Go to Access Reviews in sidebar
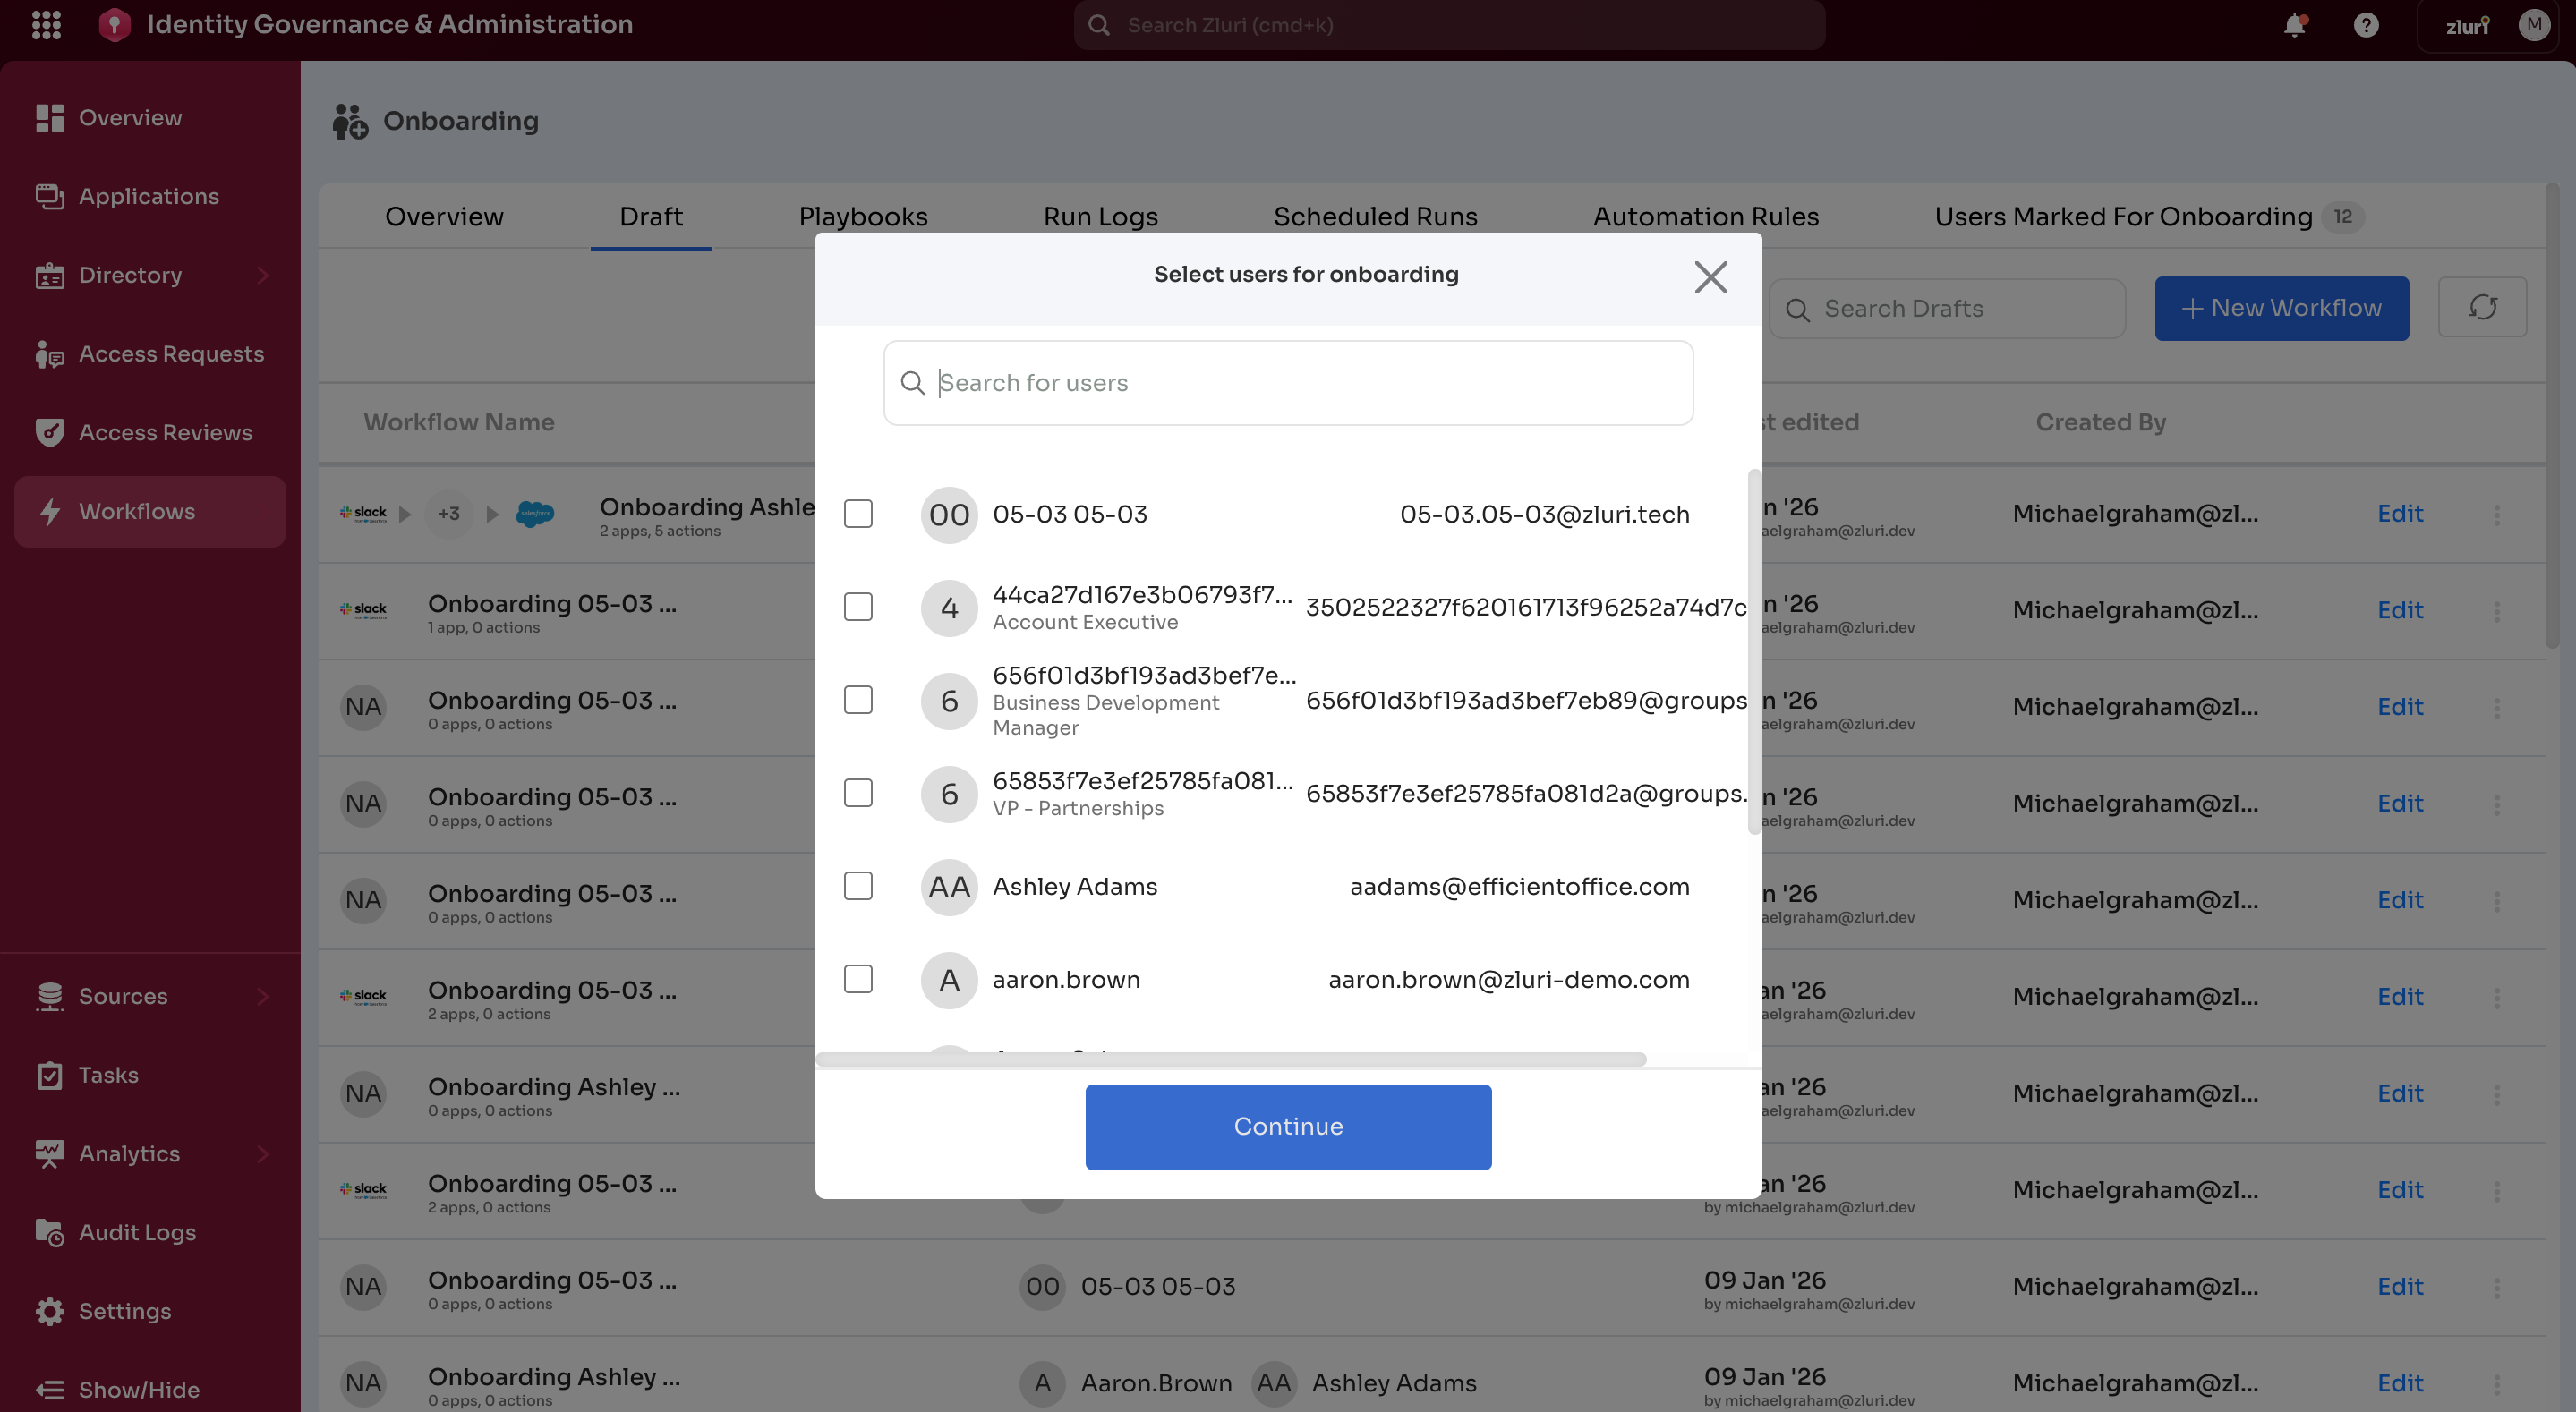This screenshot has width=2576, height=1412. tap(165, 432)
